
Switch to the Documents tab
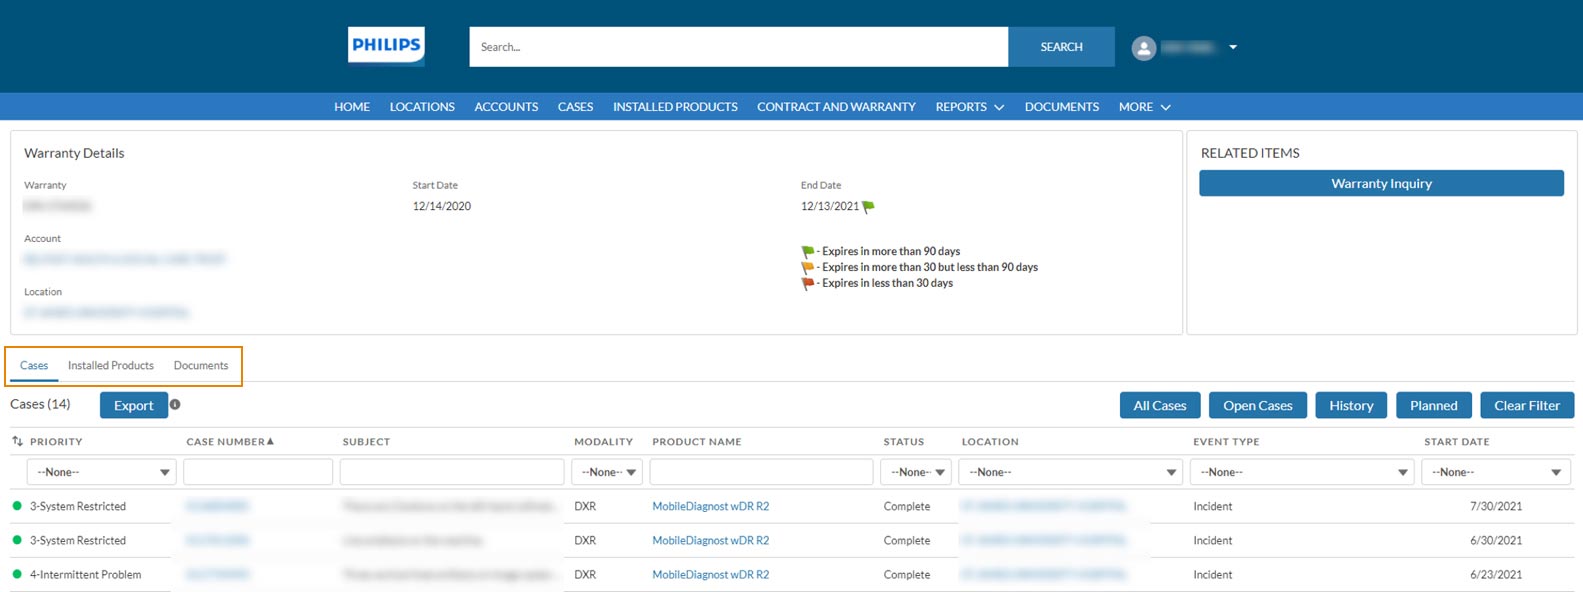tap(201, 366)
